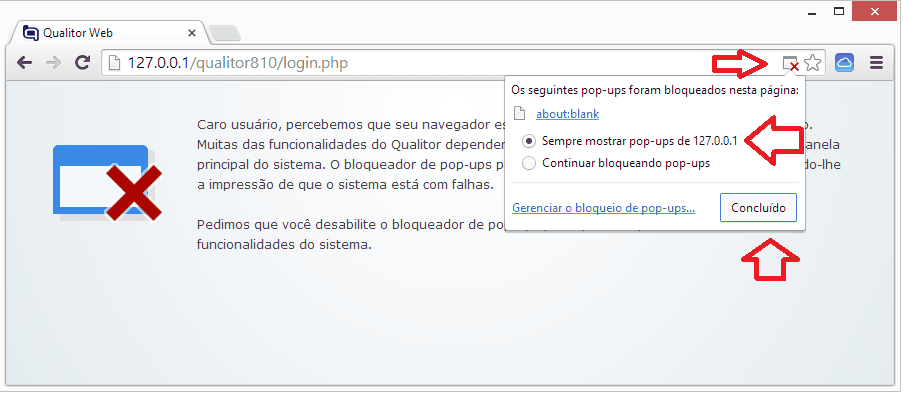Image resolution: width=903 pixels, height=393 pixels.
Task: Select the Qualitor Web tab
Action: tap(109, 33)
